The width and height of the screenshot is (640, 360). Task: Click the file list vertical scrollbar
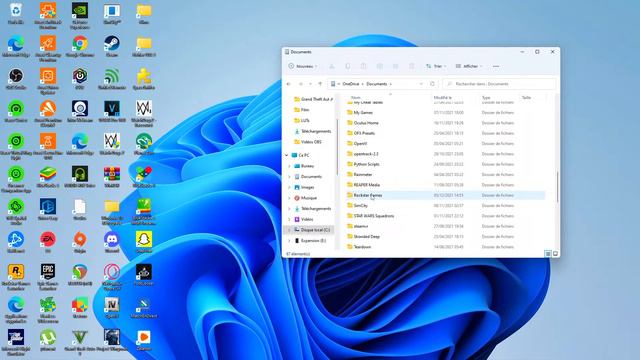557,187
